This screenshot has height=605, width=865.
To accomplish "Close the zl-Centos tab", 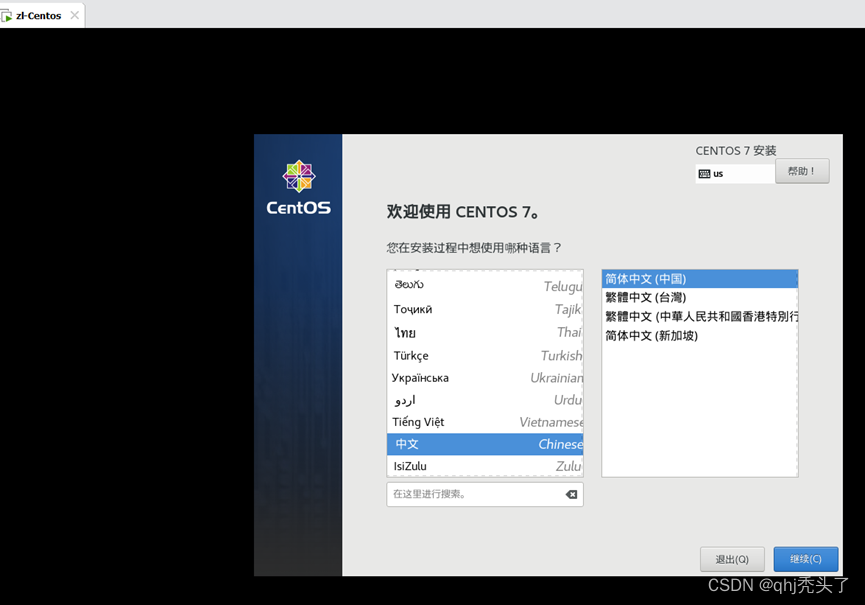I will pos(74,15).
